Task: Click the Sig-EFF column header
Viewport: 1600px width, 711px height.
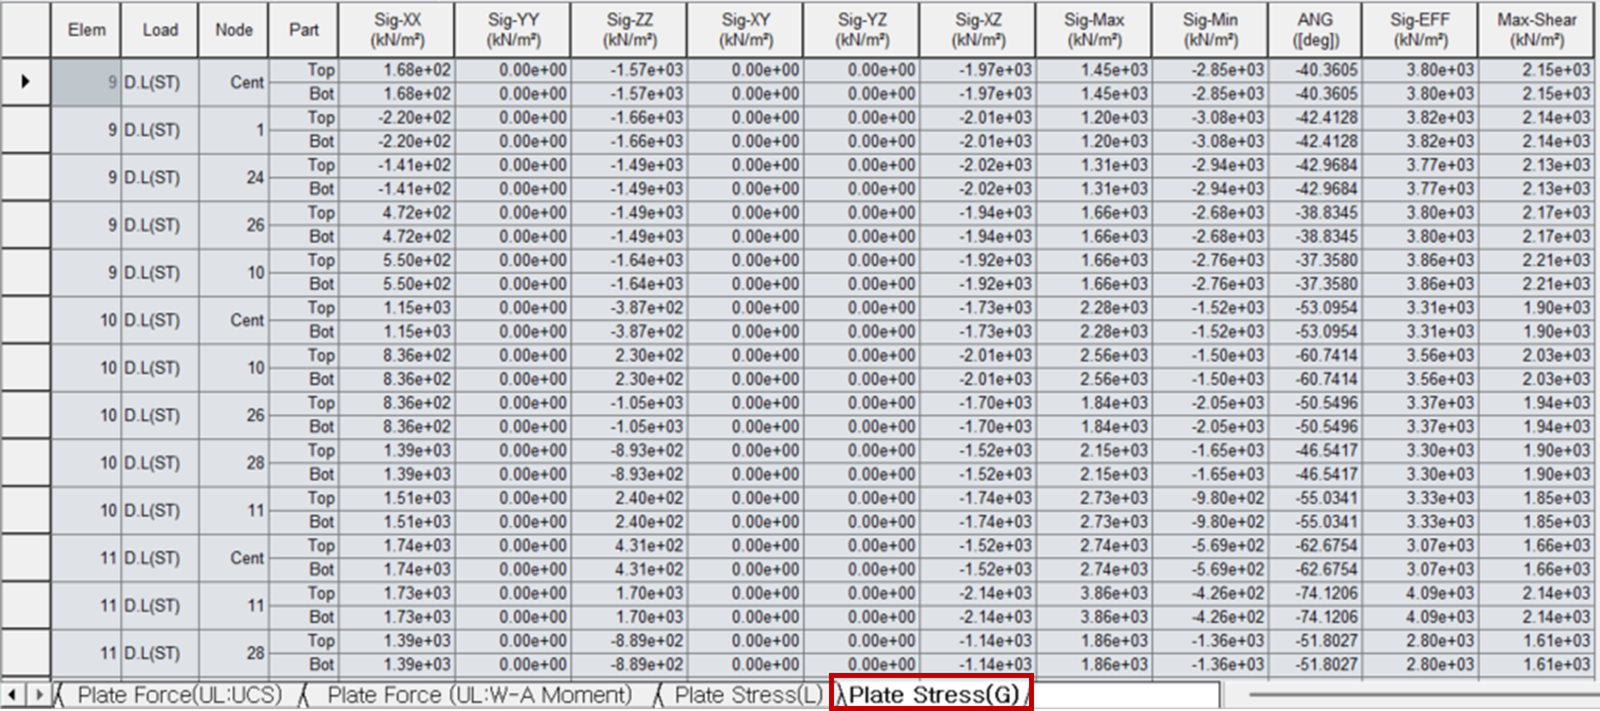Action: click(x=1419, y=30)
